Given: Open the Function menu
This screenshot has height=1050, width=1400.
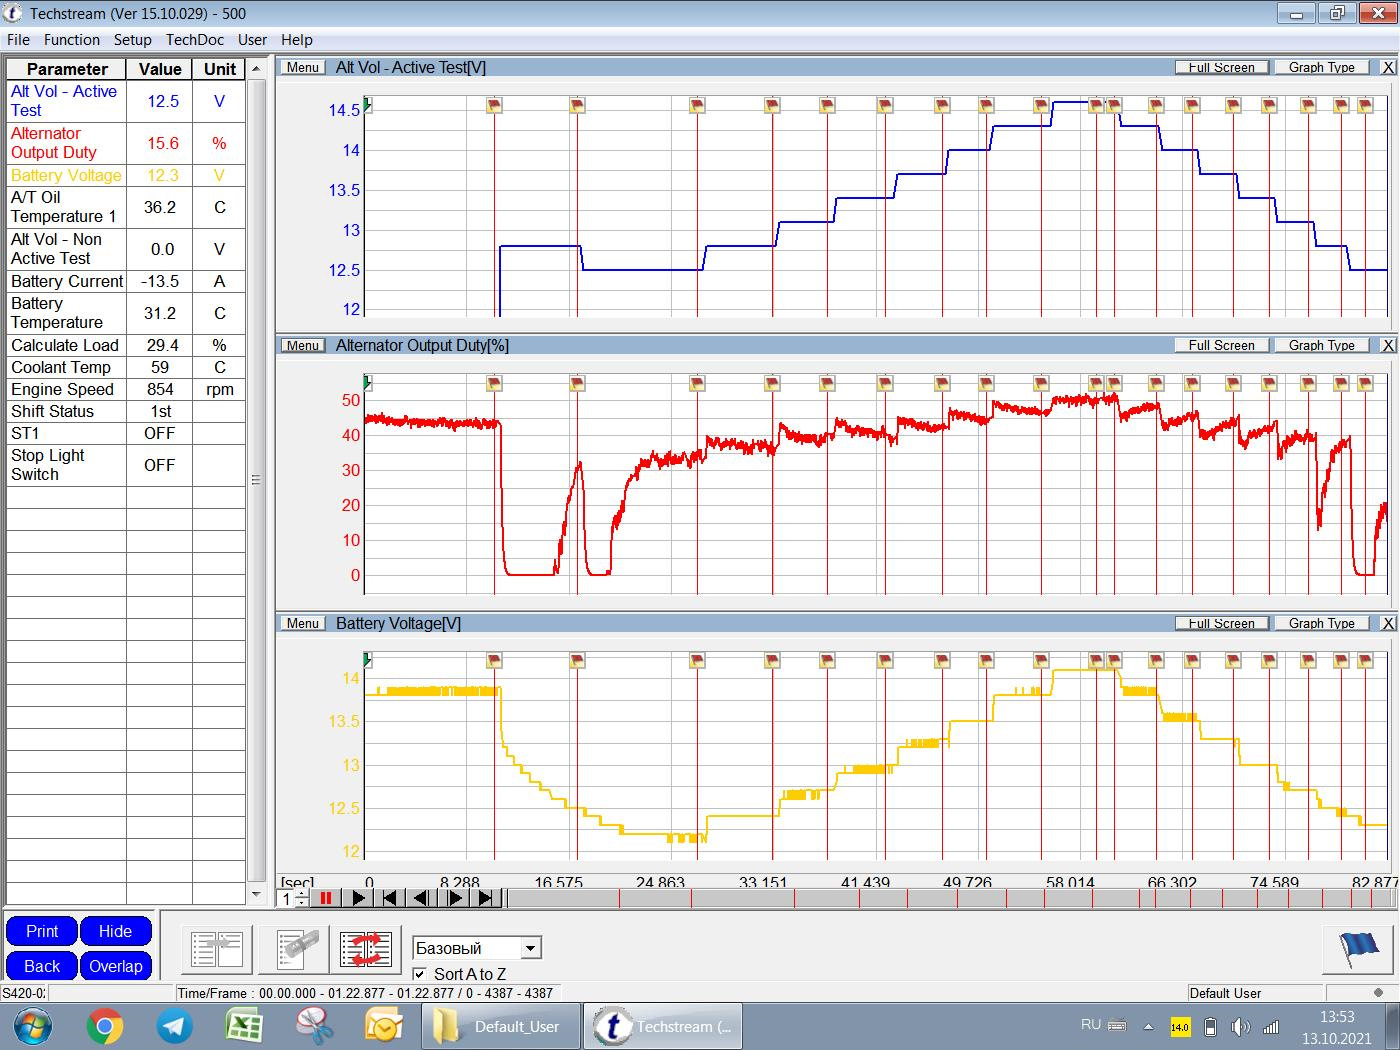Looking at the screenshot, I should click(72, 40).
